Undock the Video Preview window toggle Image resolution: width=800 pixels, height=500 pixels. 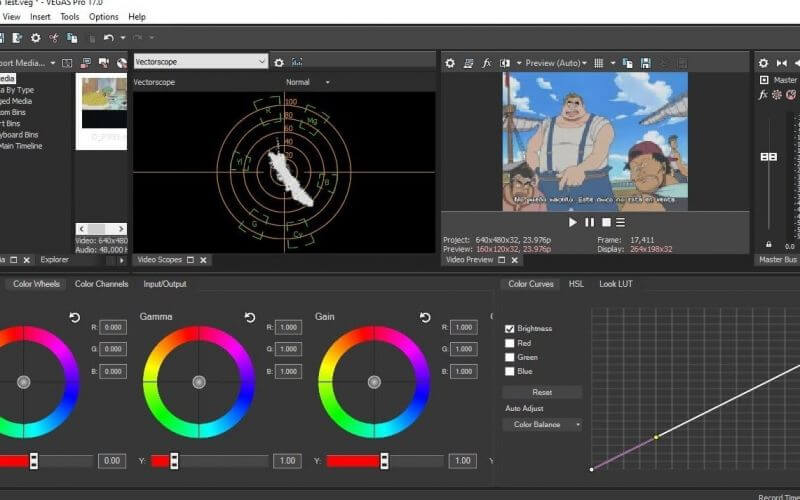(x=502, y=260)
